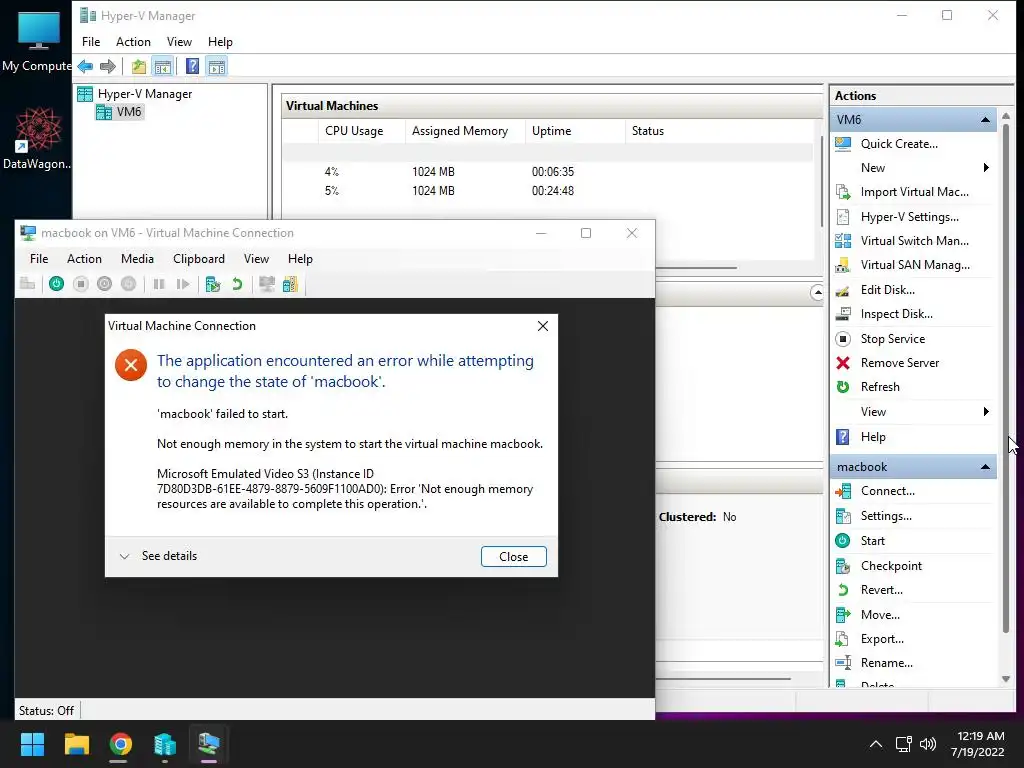The image size is (1024, 768).
Task: Open Action menu in Hyper-V Manager
Action: pos(133,42)
